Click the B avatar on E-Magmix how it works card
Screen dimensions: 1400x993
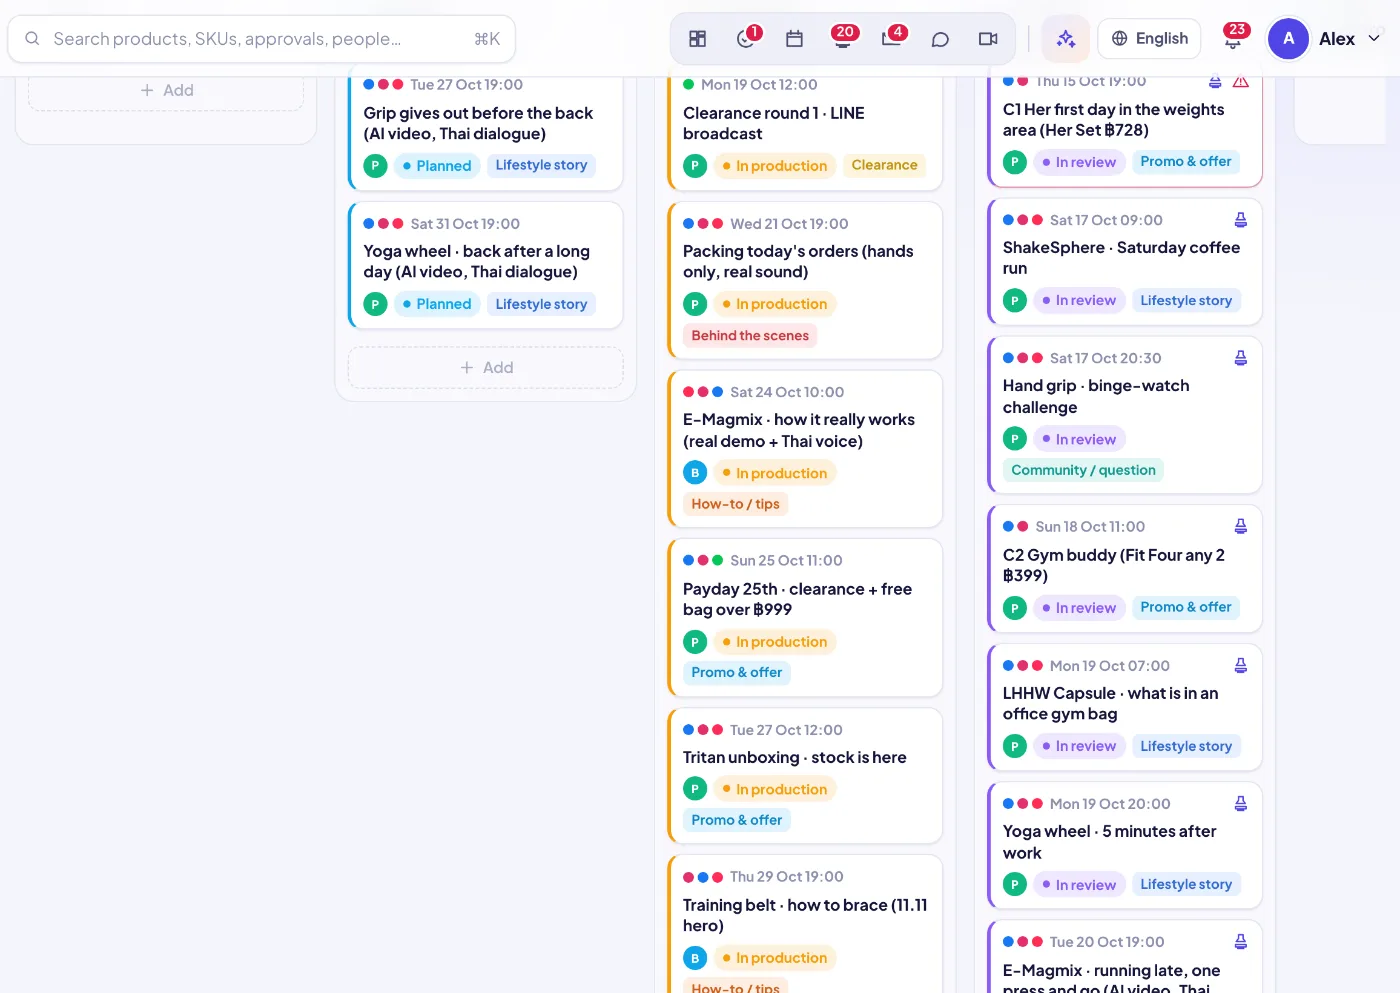click(x=695, y=473)
